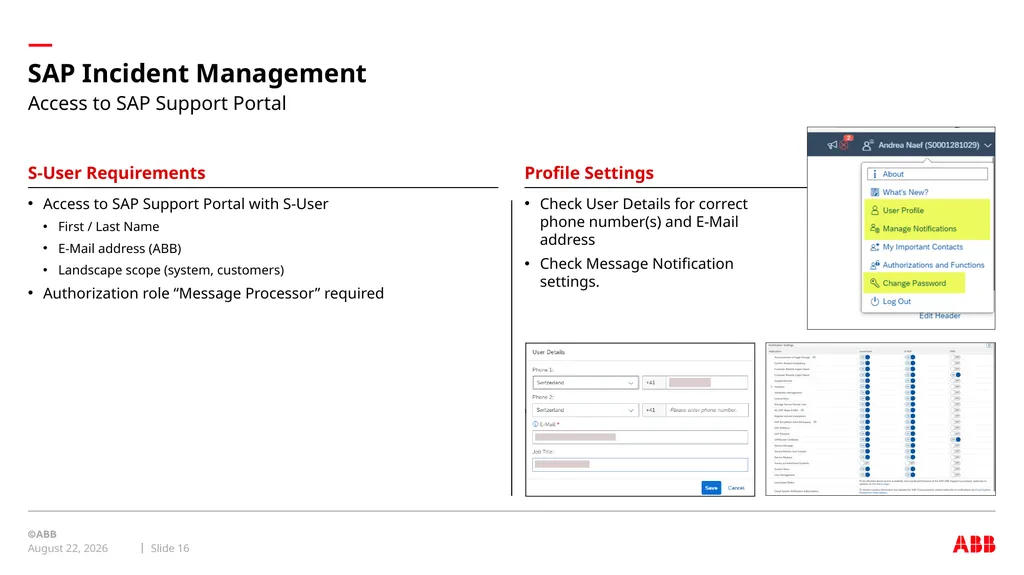Screen dimensions: 1024x575
Task: Open the red error alert icon with badge 2
Action: tap(845, 143)
